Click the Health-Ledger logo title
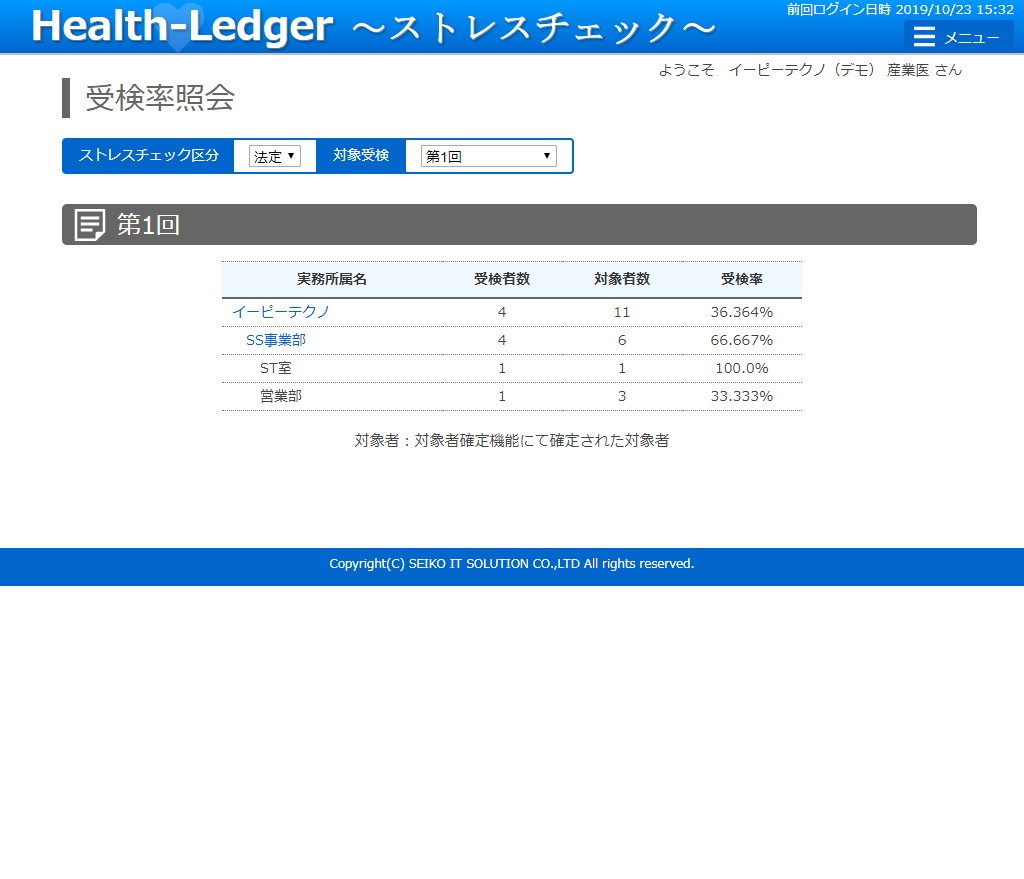Viewport: 1024px width, 879px height. [x=182, y=27]
